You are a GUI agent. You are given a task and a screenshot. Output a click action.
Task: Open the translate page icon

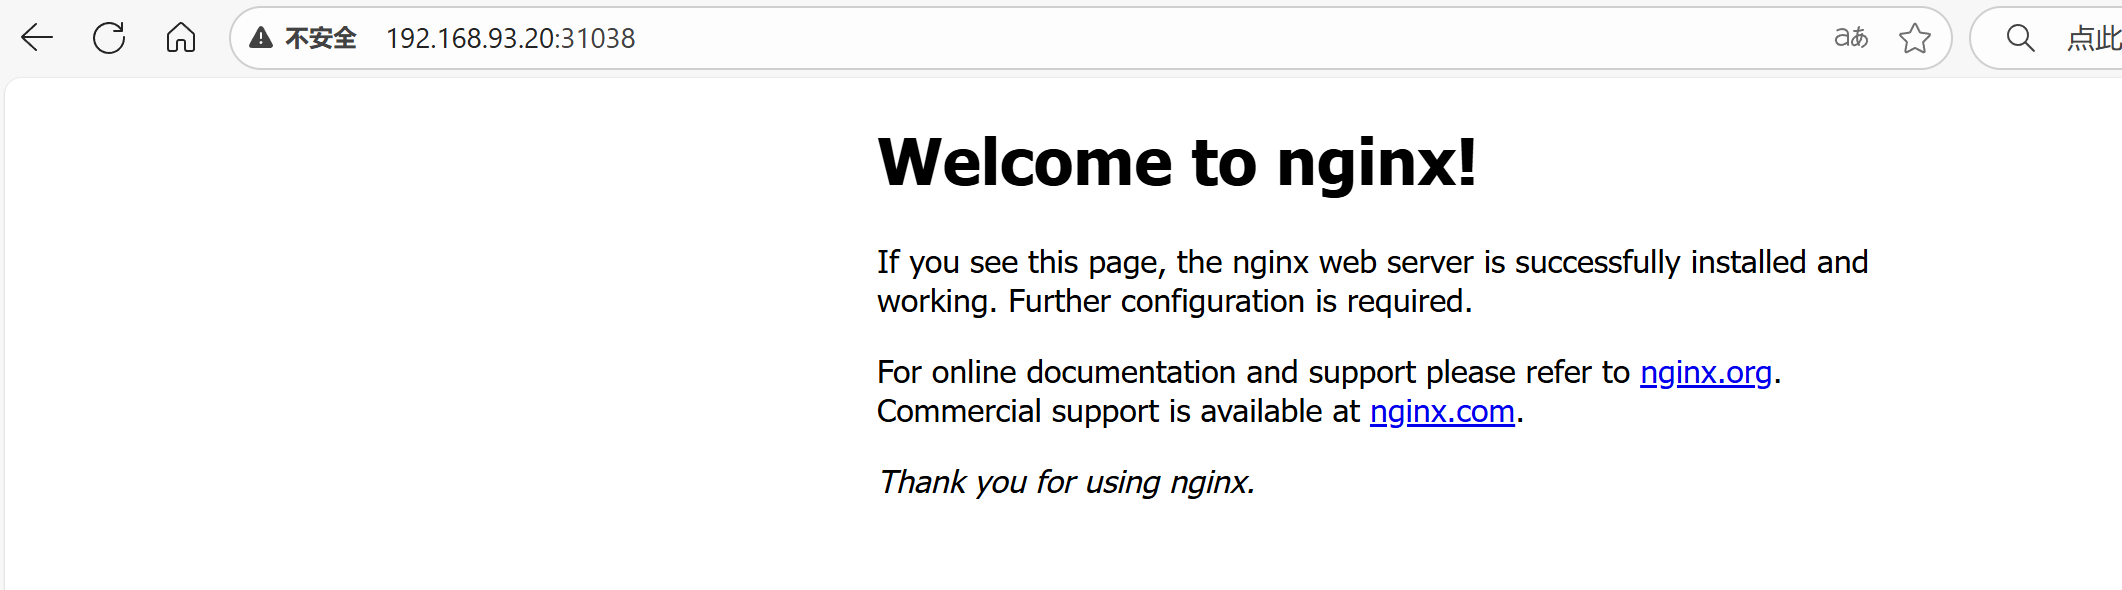point(1851,38)
